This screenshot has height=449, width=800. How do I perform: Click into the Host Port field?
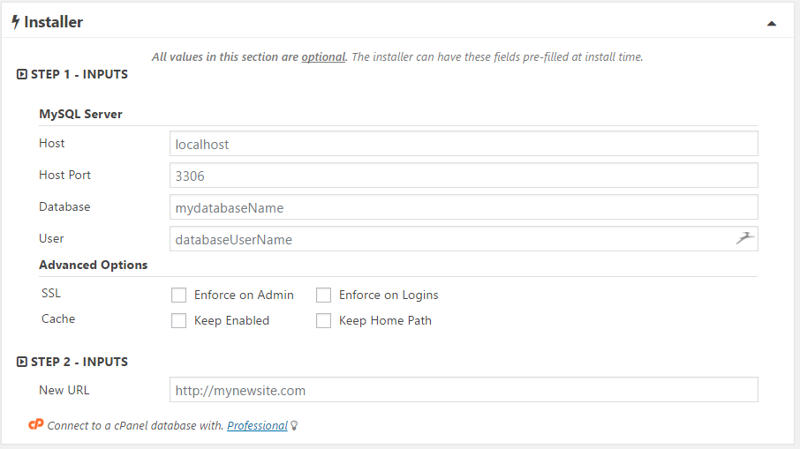[463, 175]
